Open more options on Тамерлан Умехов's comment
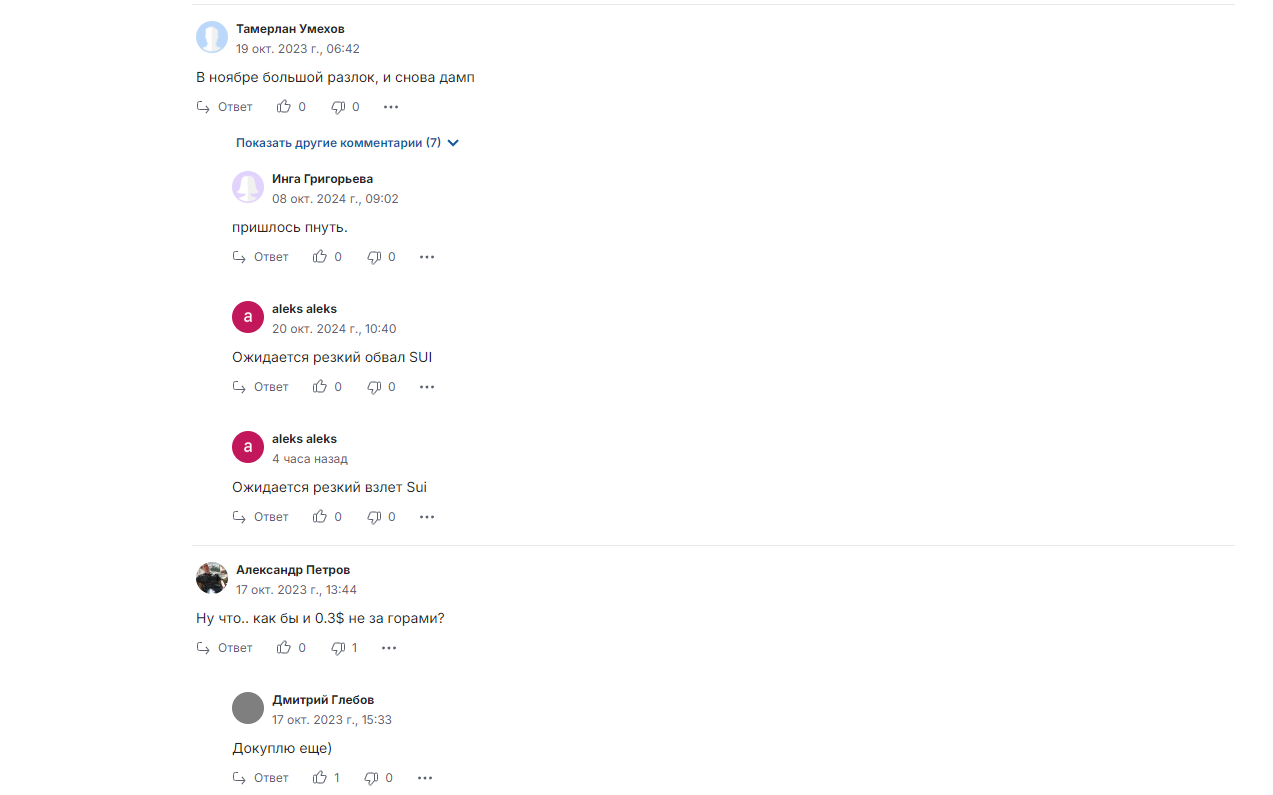The height and width of the screenshot is (795, 1273). coord(391,107)
